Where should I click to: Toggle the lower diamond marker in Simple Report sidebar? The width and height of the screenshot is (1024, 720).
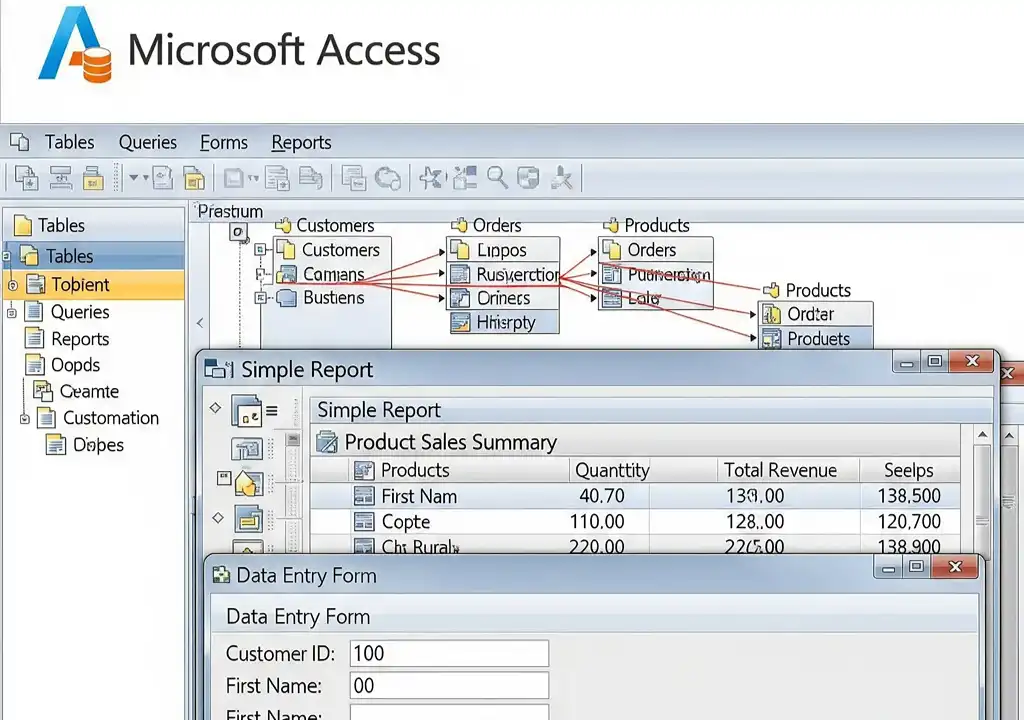pyautogui.click(x=218, y=518)
